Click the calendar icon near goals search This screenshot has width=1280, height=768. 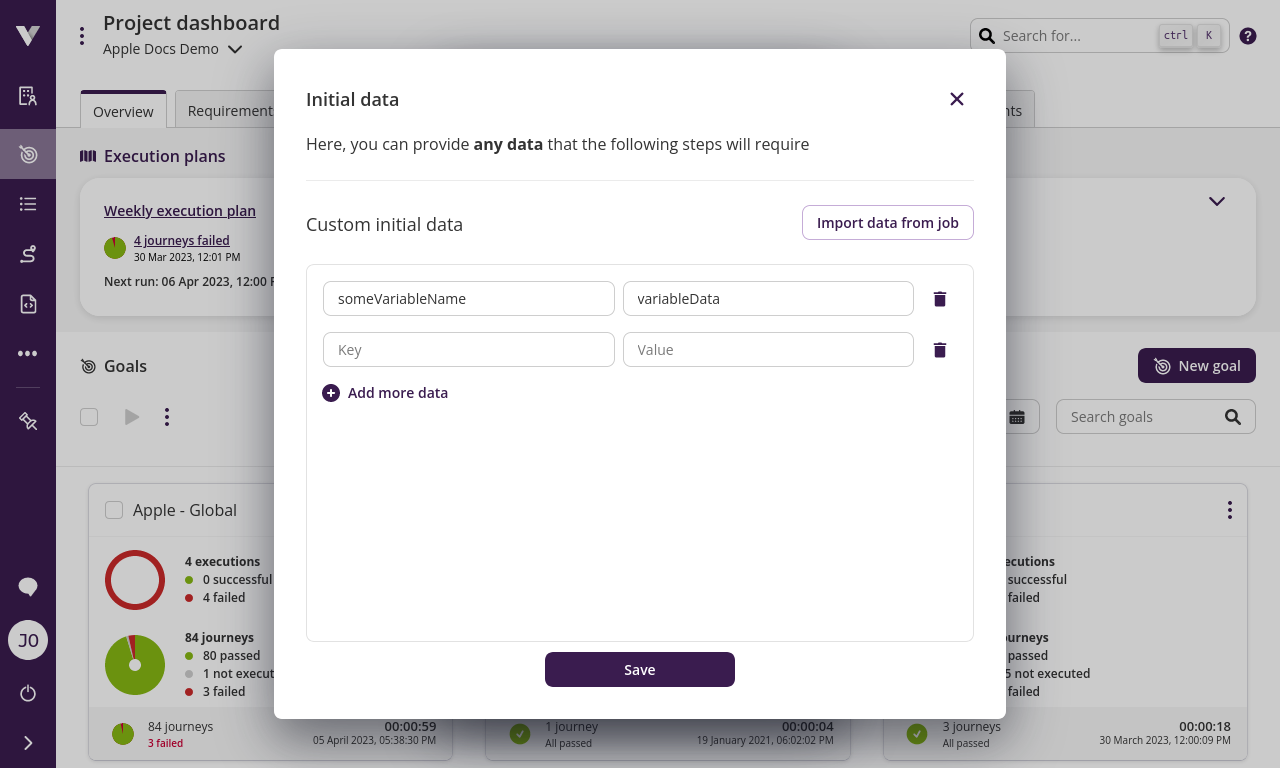[1017, 417]
